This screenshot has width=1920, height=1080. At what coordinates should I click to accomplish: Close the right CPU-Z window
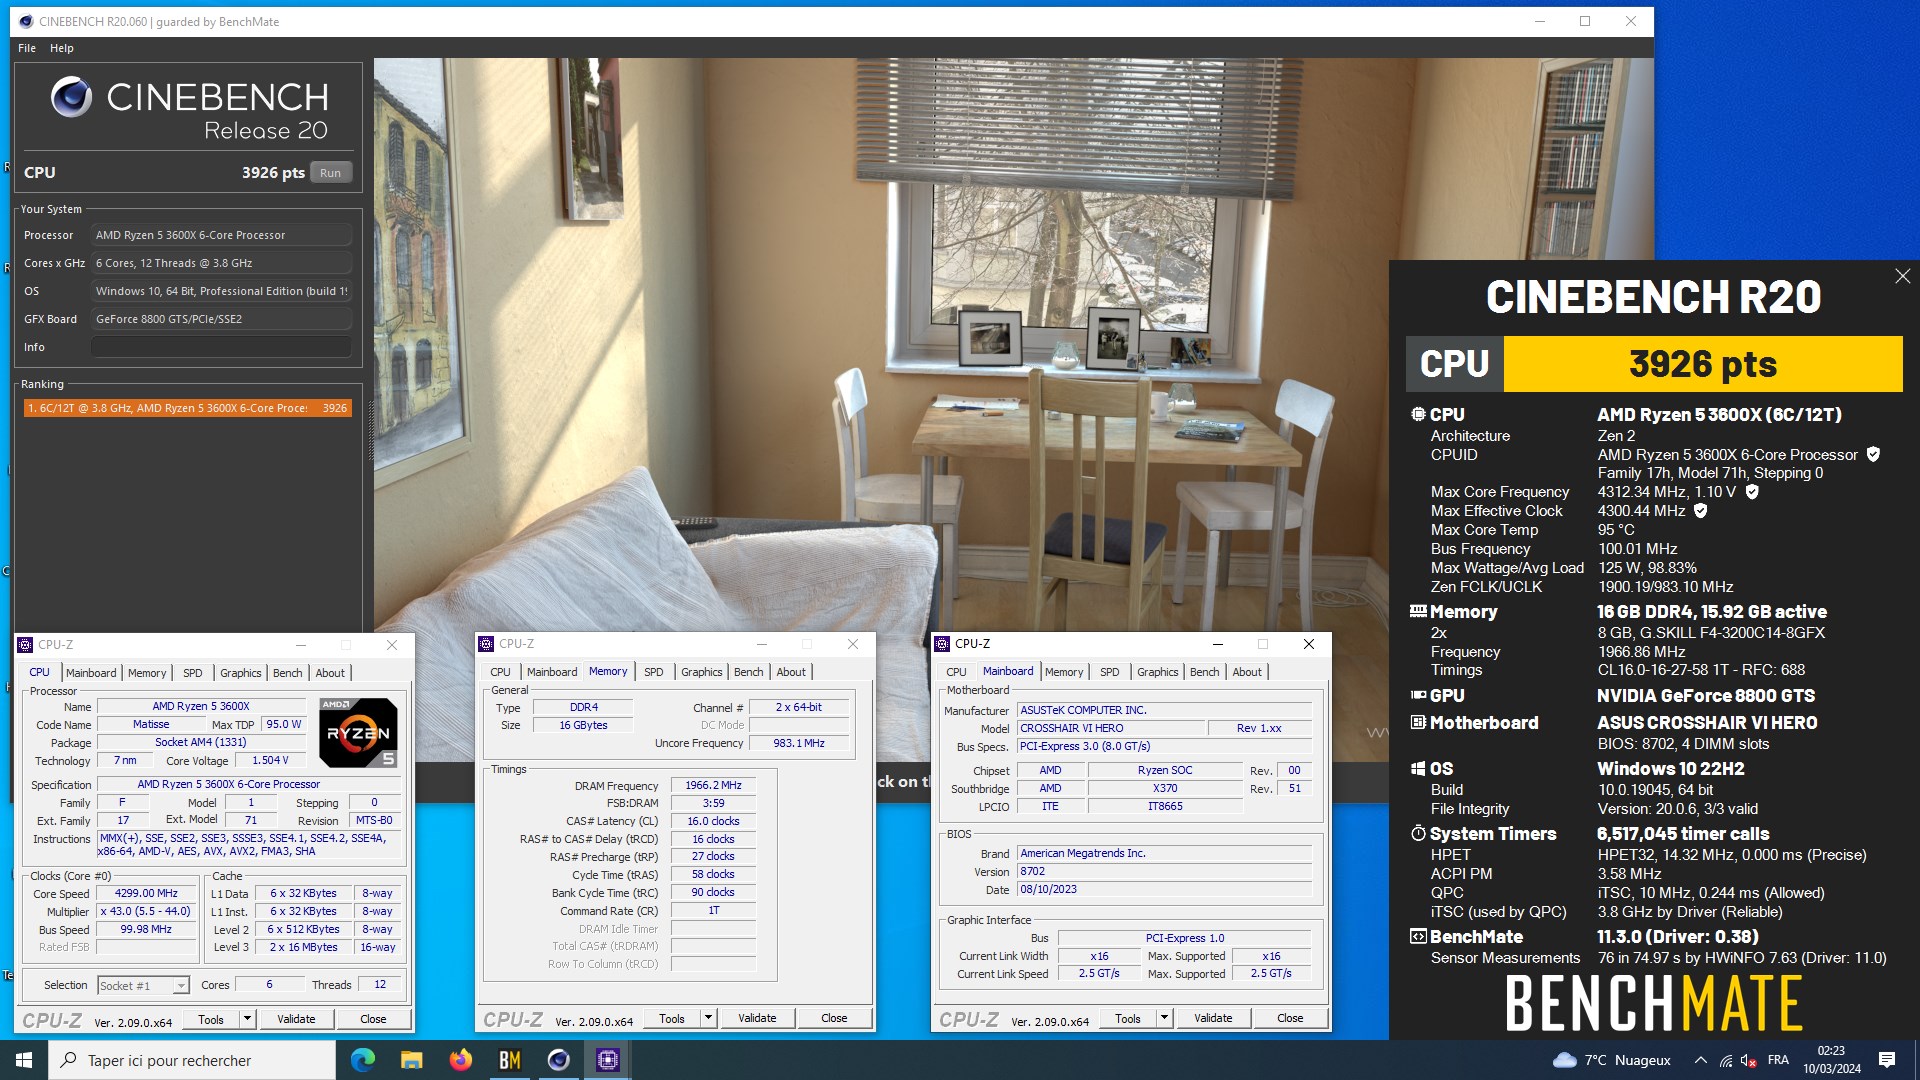[x=1308, y=644]
